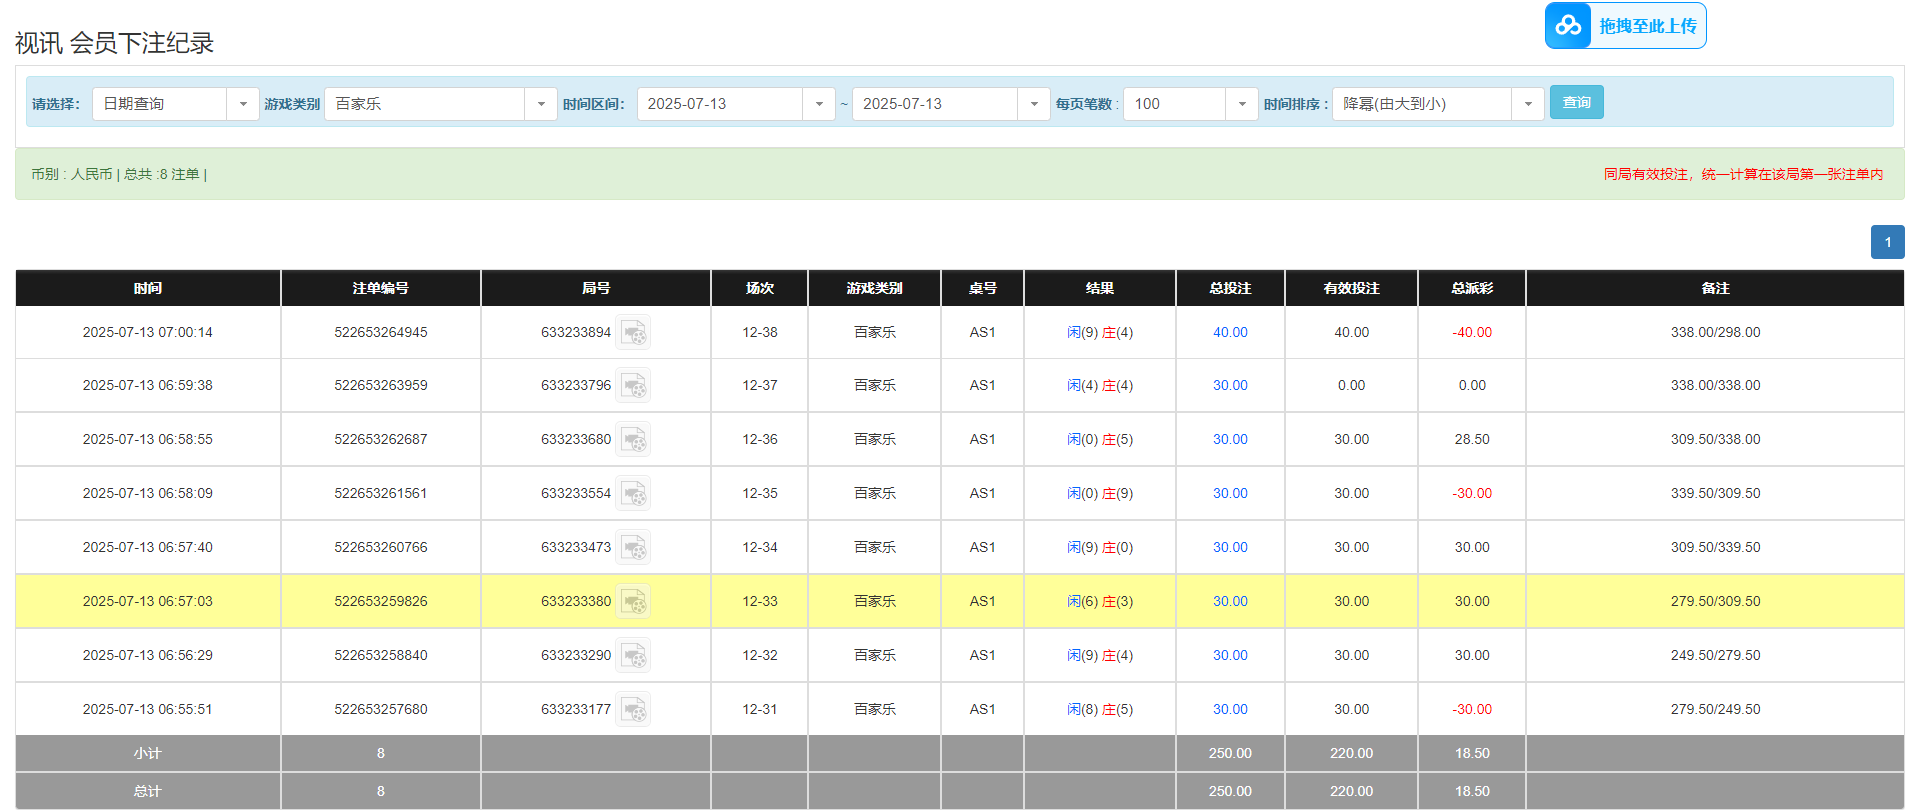Image resolution: width=1913 pixels, height=810 pixels.
Task: Click 30.00 bet link in row 12-37
Action: coord(1229,386)
